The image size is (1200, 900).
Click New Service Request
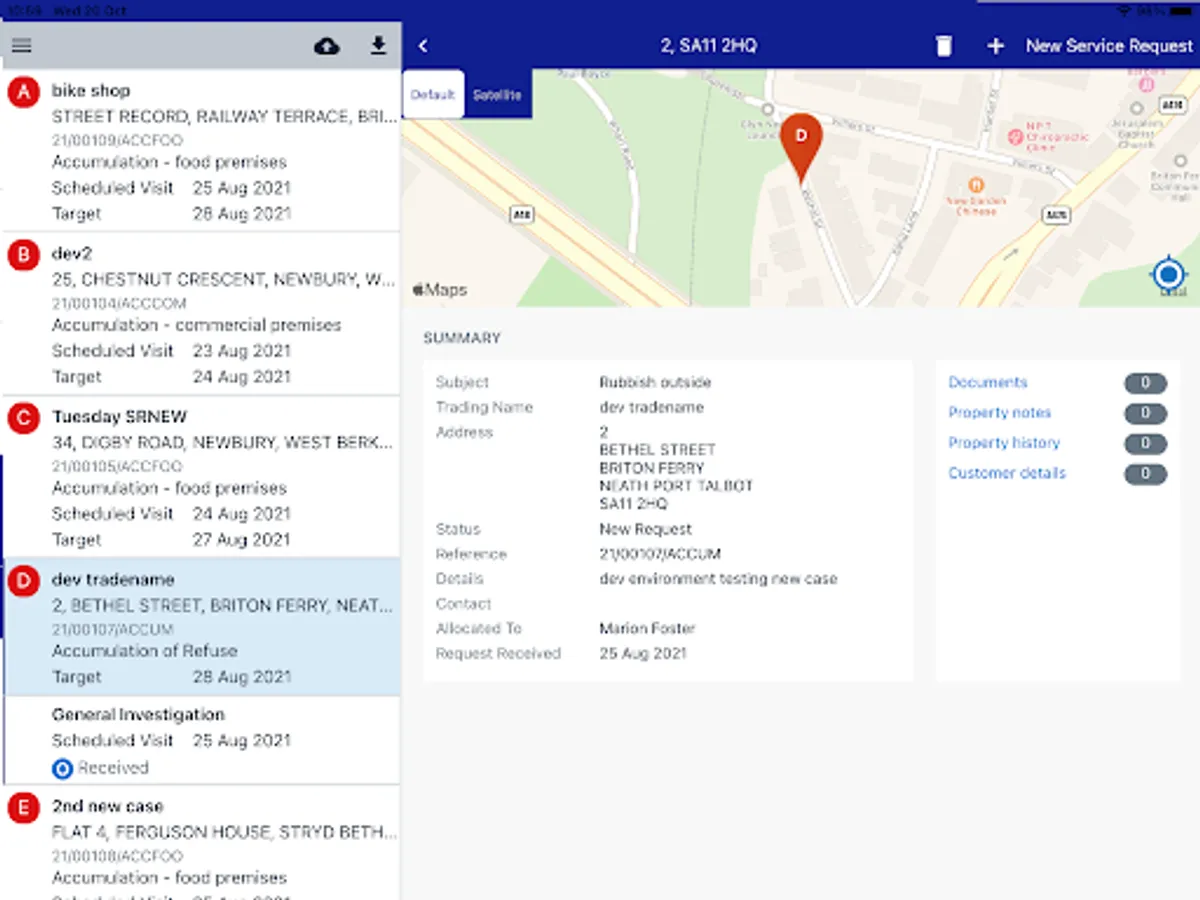point(1109,46)
